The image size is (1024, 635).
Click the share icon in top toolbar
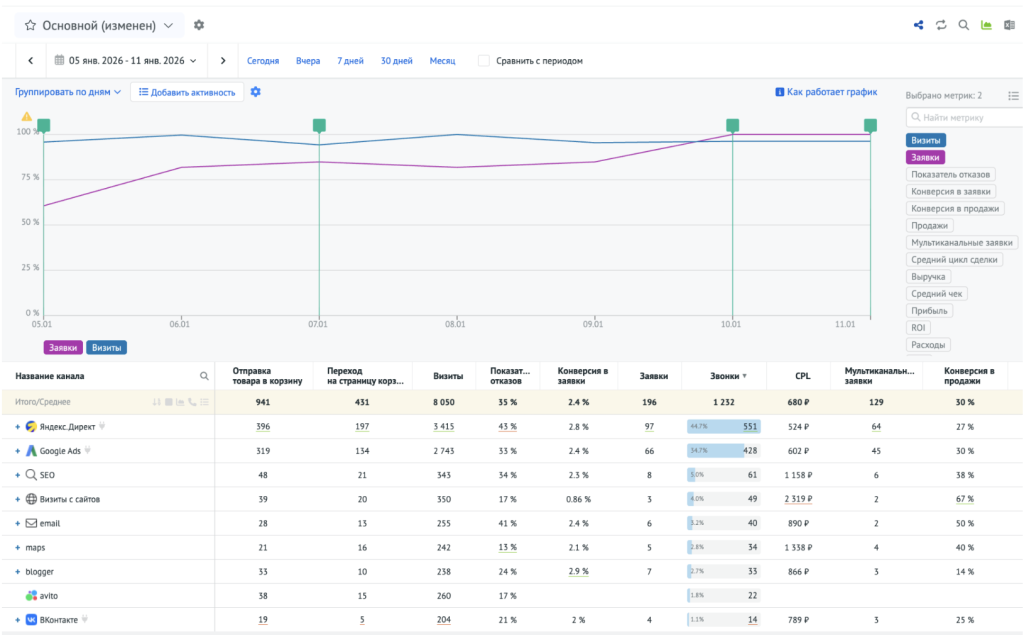click(x=918, y=25)
